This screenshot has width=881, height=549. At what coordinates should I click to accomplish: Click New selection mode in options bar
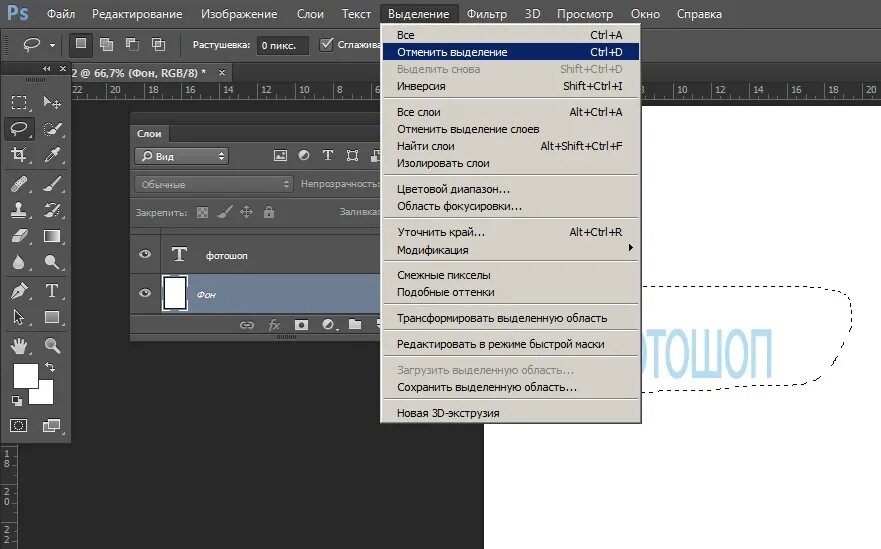point(81,44)
